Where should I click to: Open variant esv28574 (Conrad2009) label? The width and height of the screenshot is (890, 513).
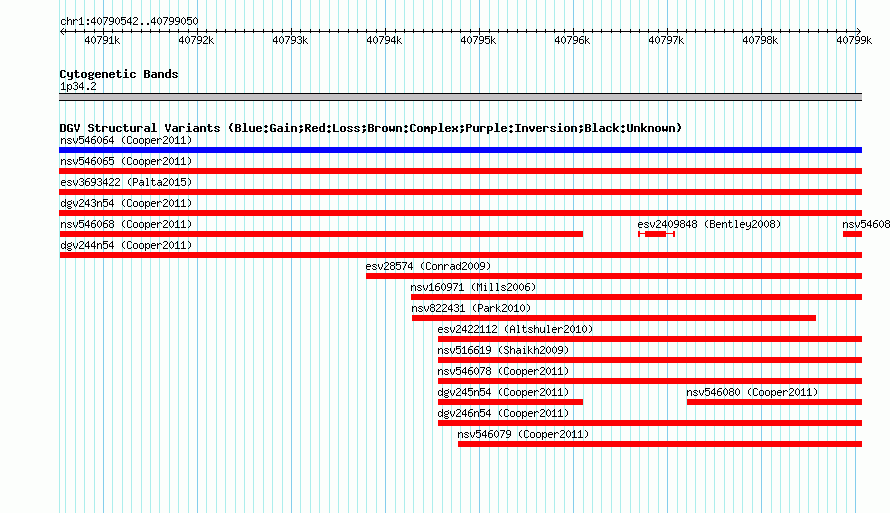click(428, 266)
